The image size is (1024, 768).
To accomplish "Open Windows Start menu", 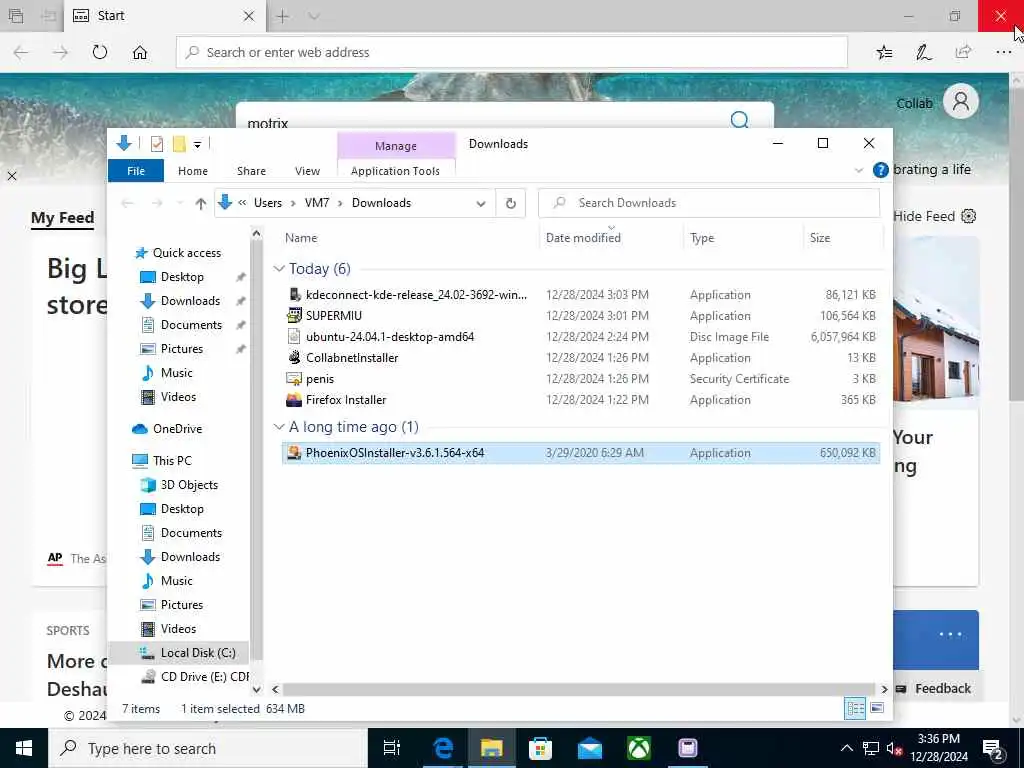I will [x=24, y=748].
